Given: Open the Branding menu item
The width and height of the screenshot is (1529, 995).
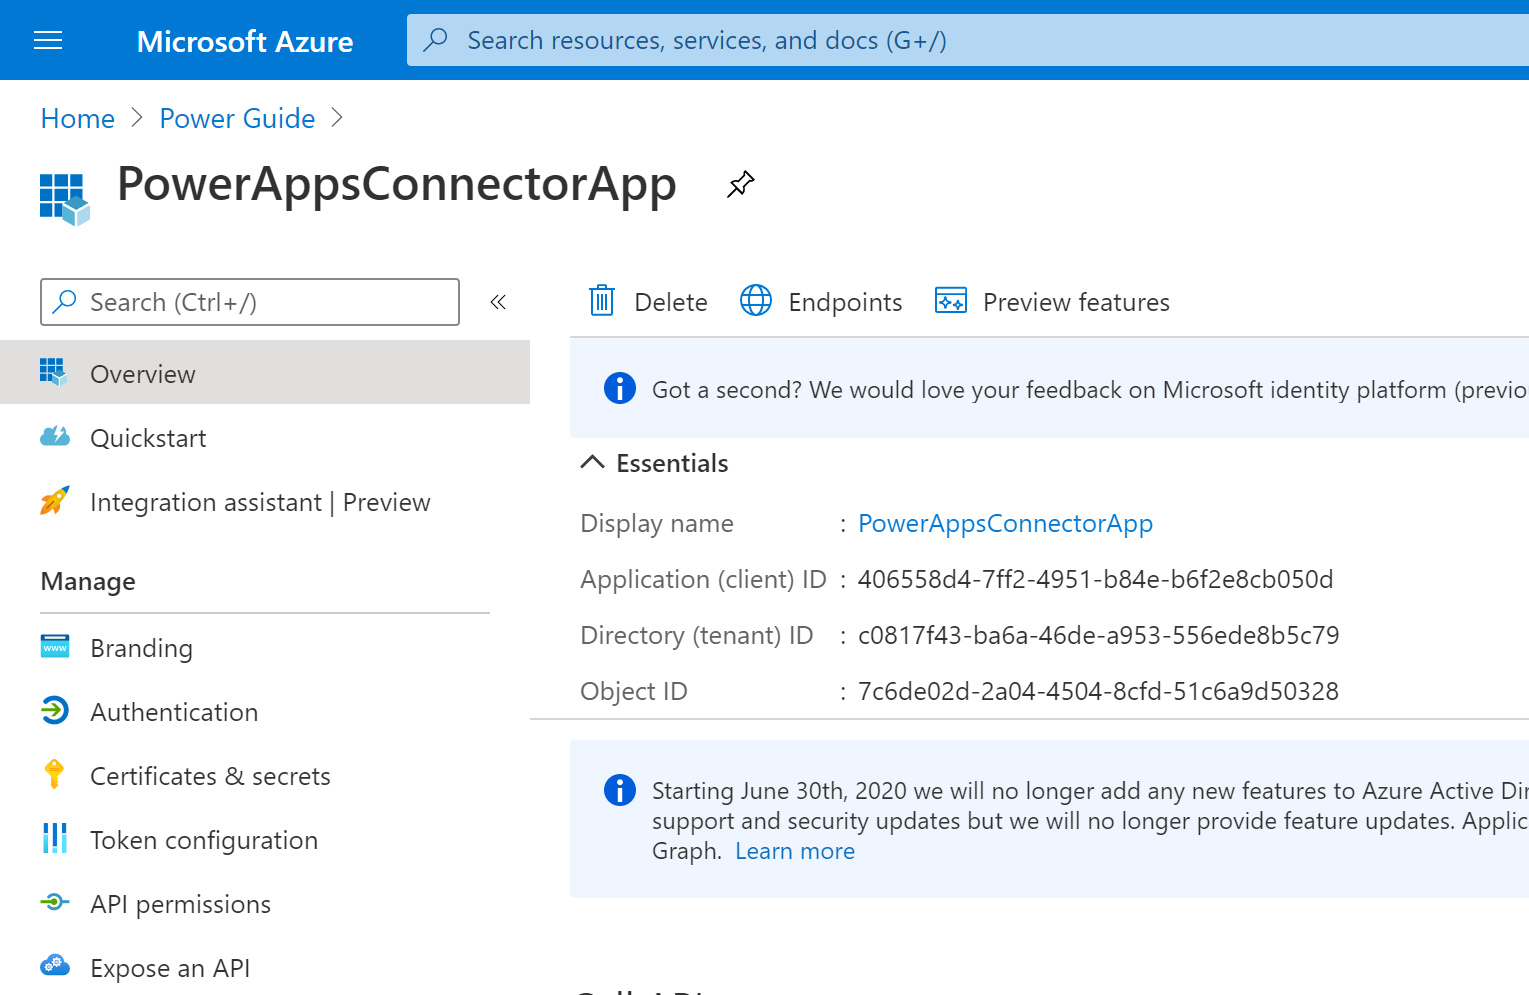Looking at the screenshot, I should tap(141, 648).
